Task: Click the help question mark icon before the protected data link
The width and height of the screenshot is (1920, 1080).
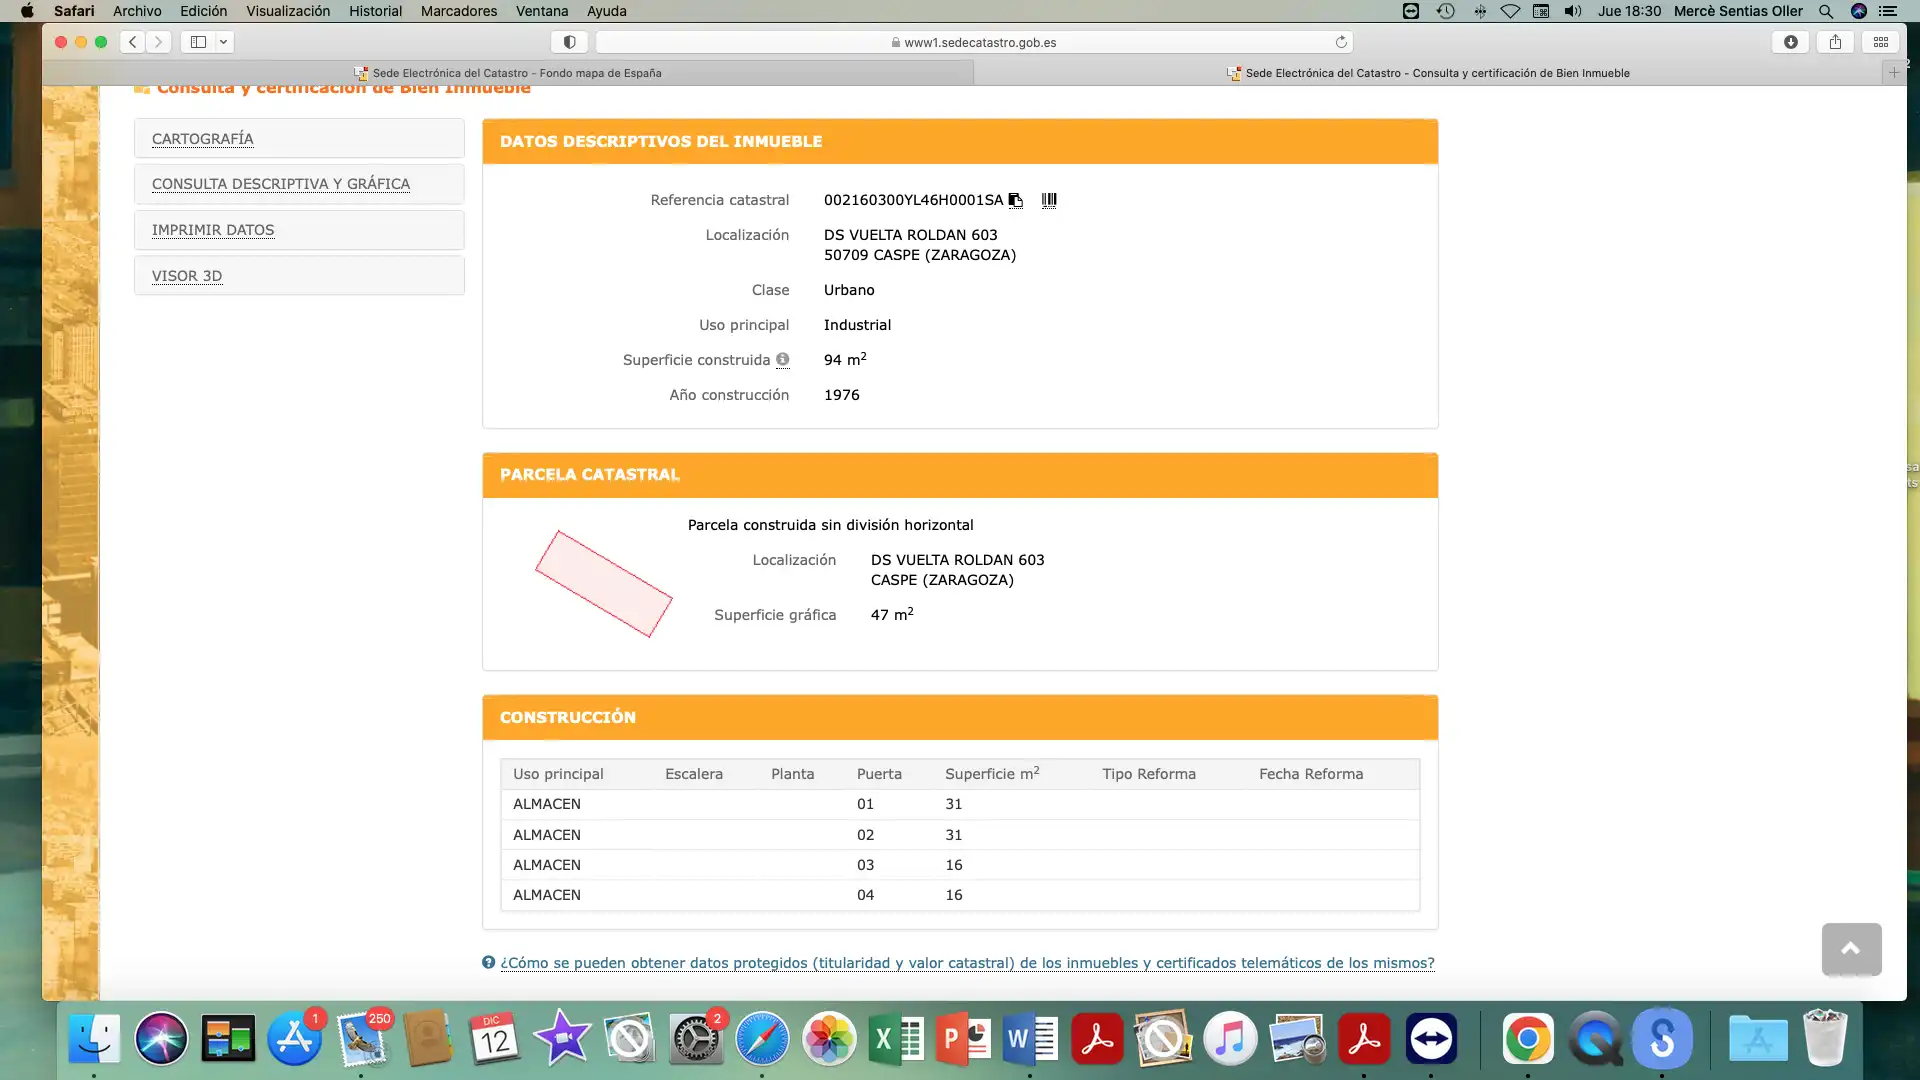Action: [488, 963]
